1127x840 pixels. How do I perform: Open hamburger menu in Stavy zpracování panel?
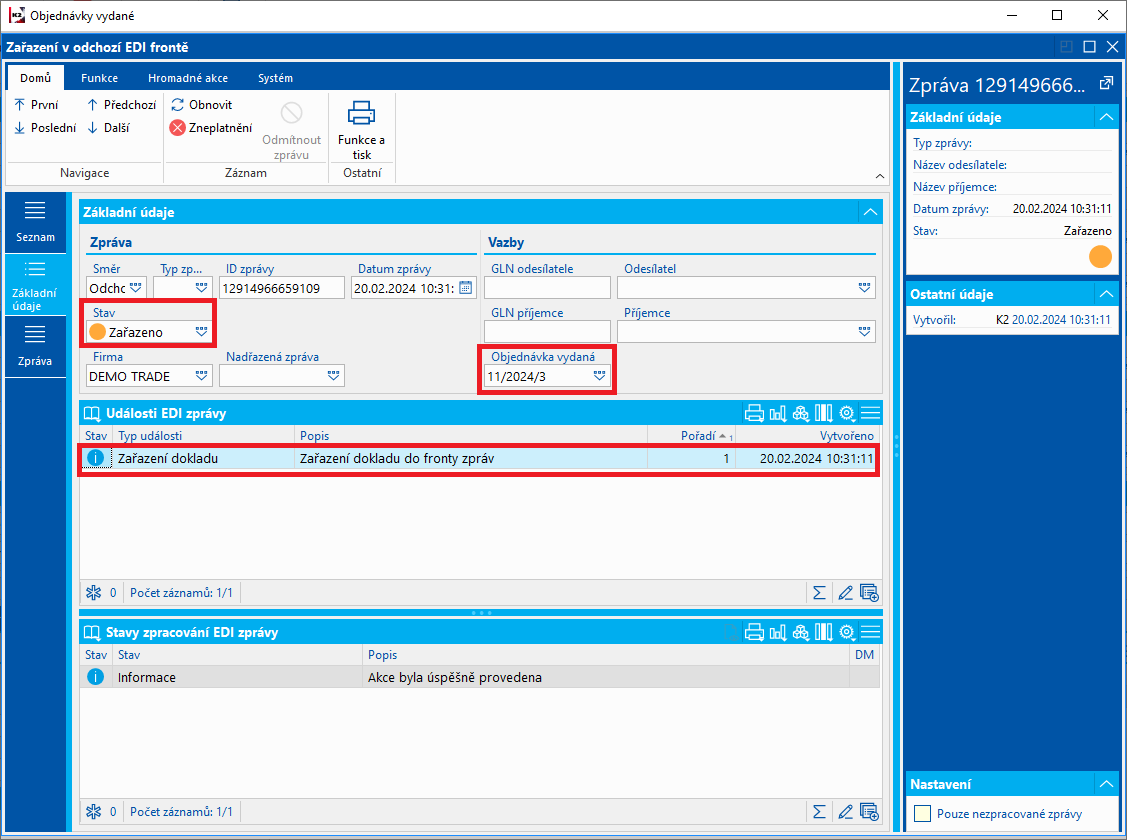(x=870, y=632)
